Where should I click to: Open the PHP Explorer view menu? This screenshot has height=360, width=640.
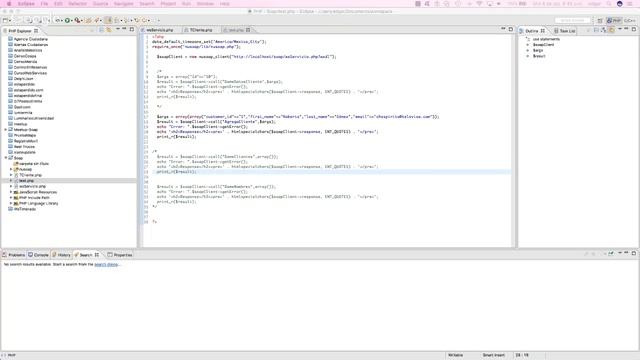[118, 29]
